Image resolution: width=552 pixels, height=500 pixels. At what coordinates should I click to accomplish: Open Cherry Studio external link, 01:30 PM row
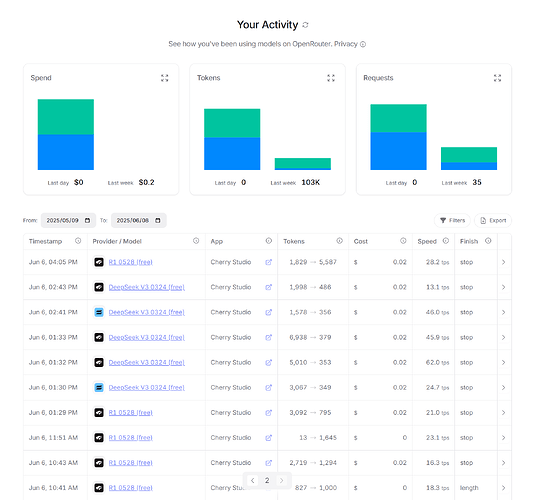click(269, 387)
